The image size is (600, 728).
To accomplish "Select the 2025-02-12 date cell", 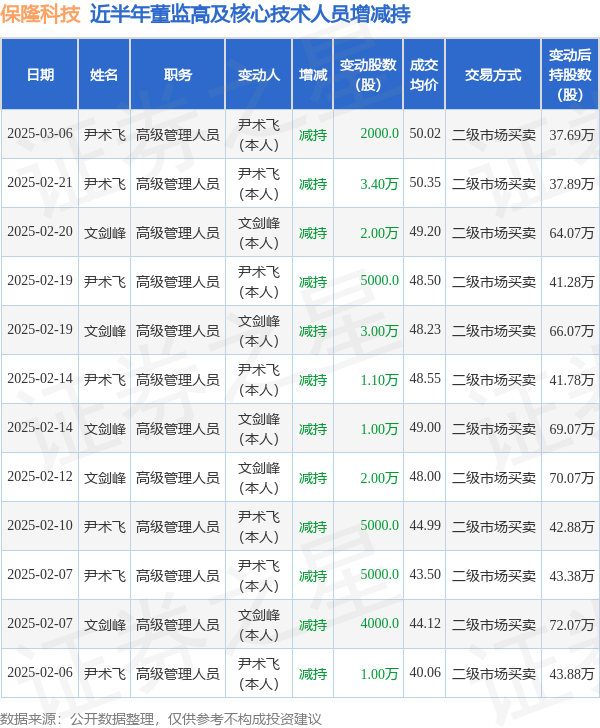I will click(x=40, y=477).
